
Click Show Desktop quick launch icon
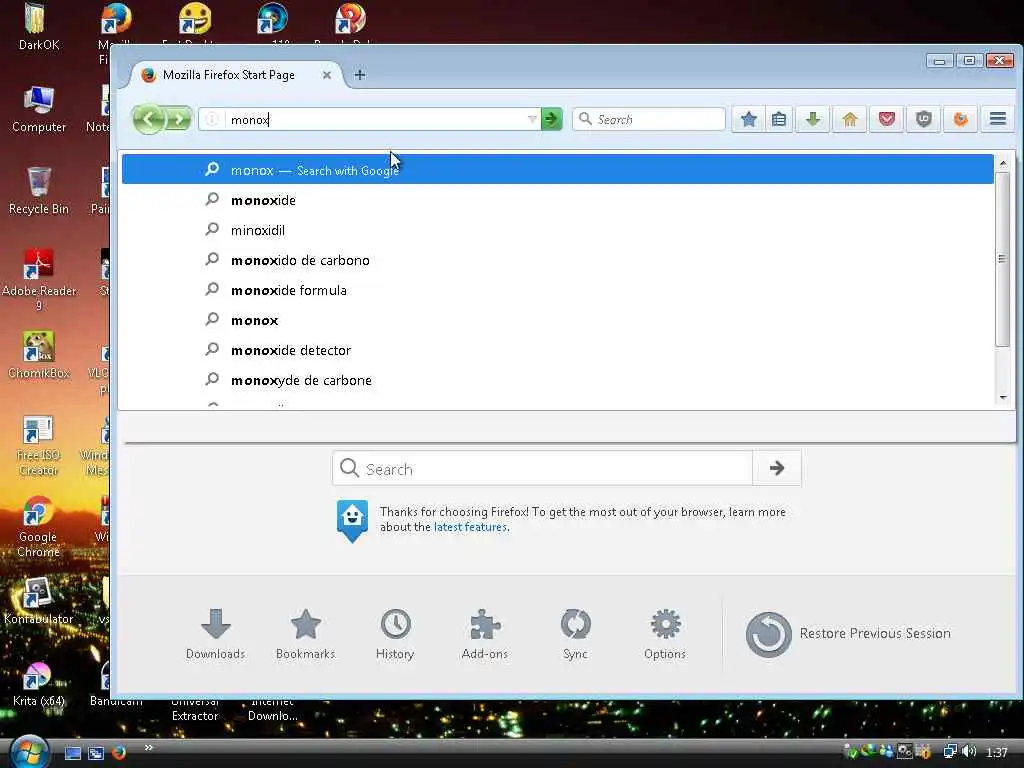tap(73, 753)
